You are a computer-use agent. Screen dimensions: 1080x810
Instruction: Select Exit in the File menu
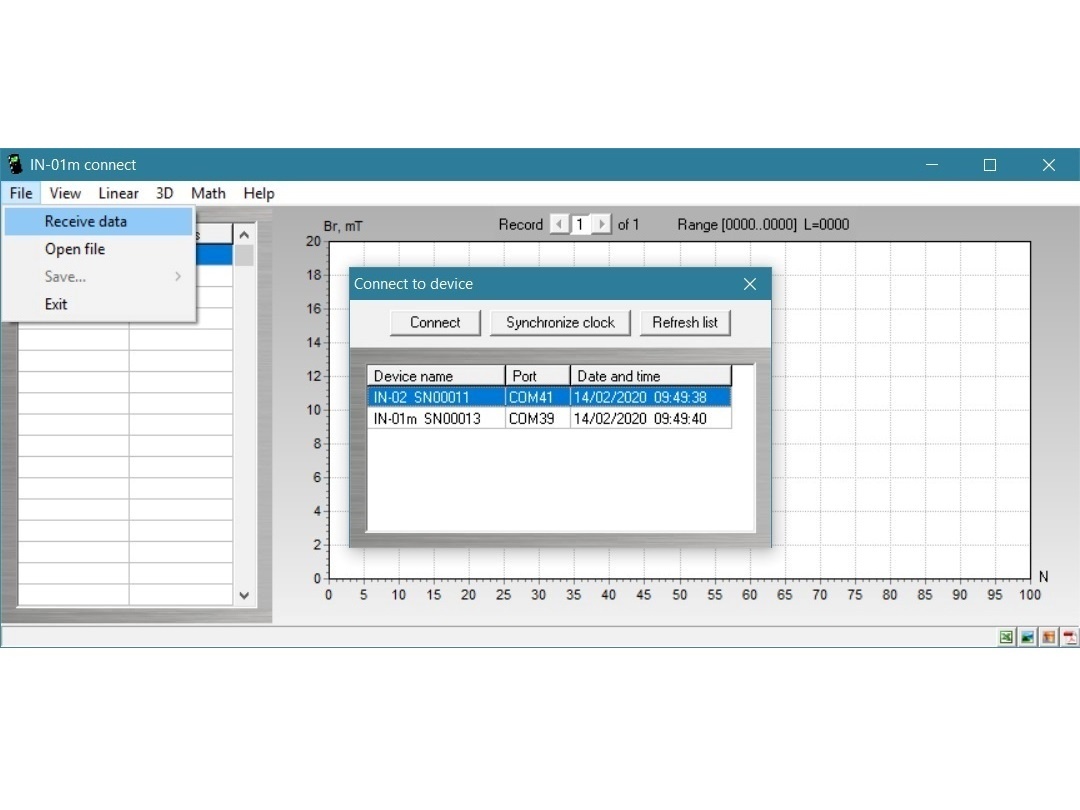click(56, 304)
